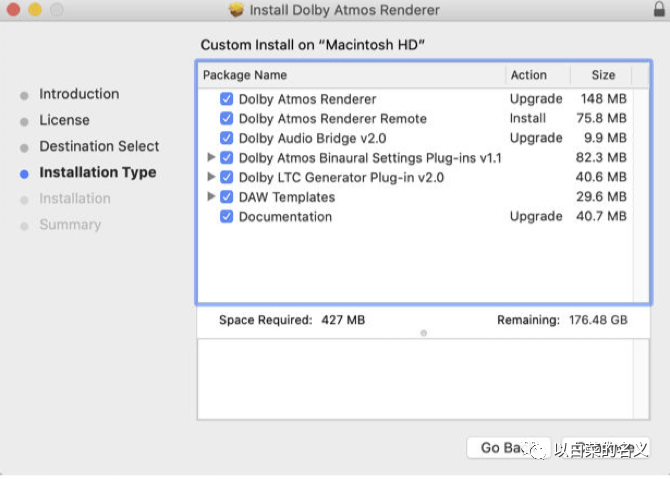
Task: Click the split-pane divider dot handle
Action: click(x=424, y=333)
